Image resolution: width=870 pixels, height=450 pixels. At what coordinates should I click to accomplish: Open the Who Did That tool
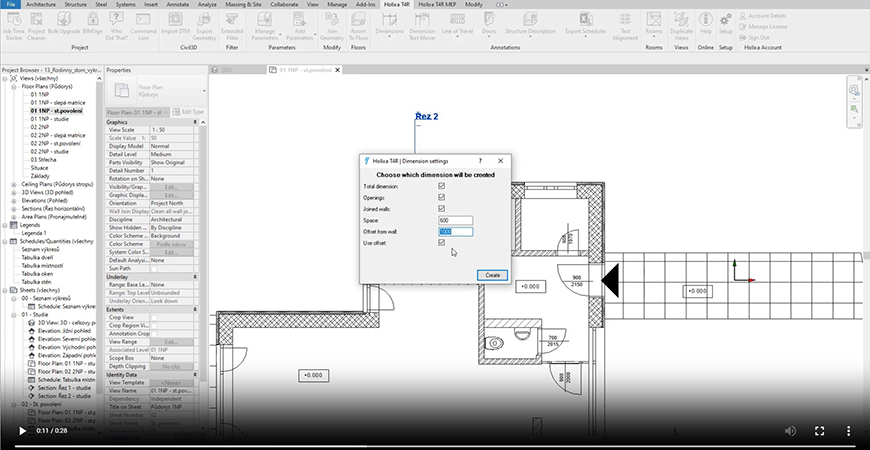click(x=117, y=26)
